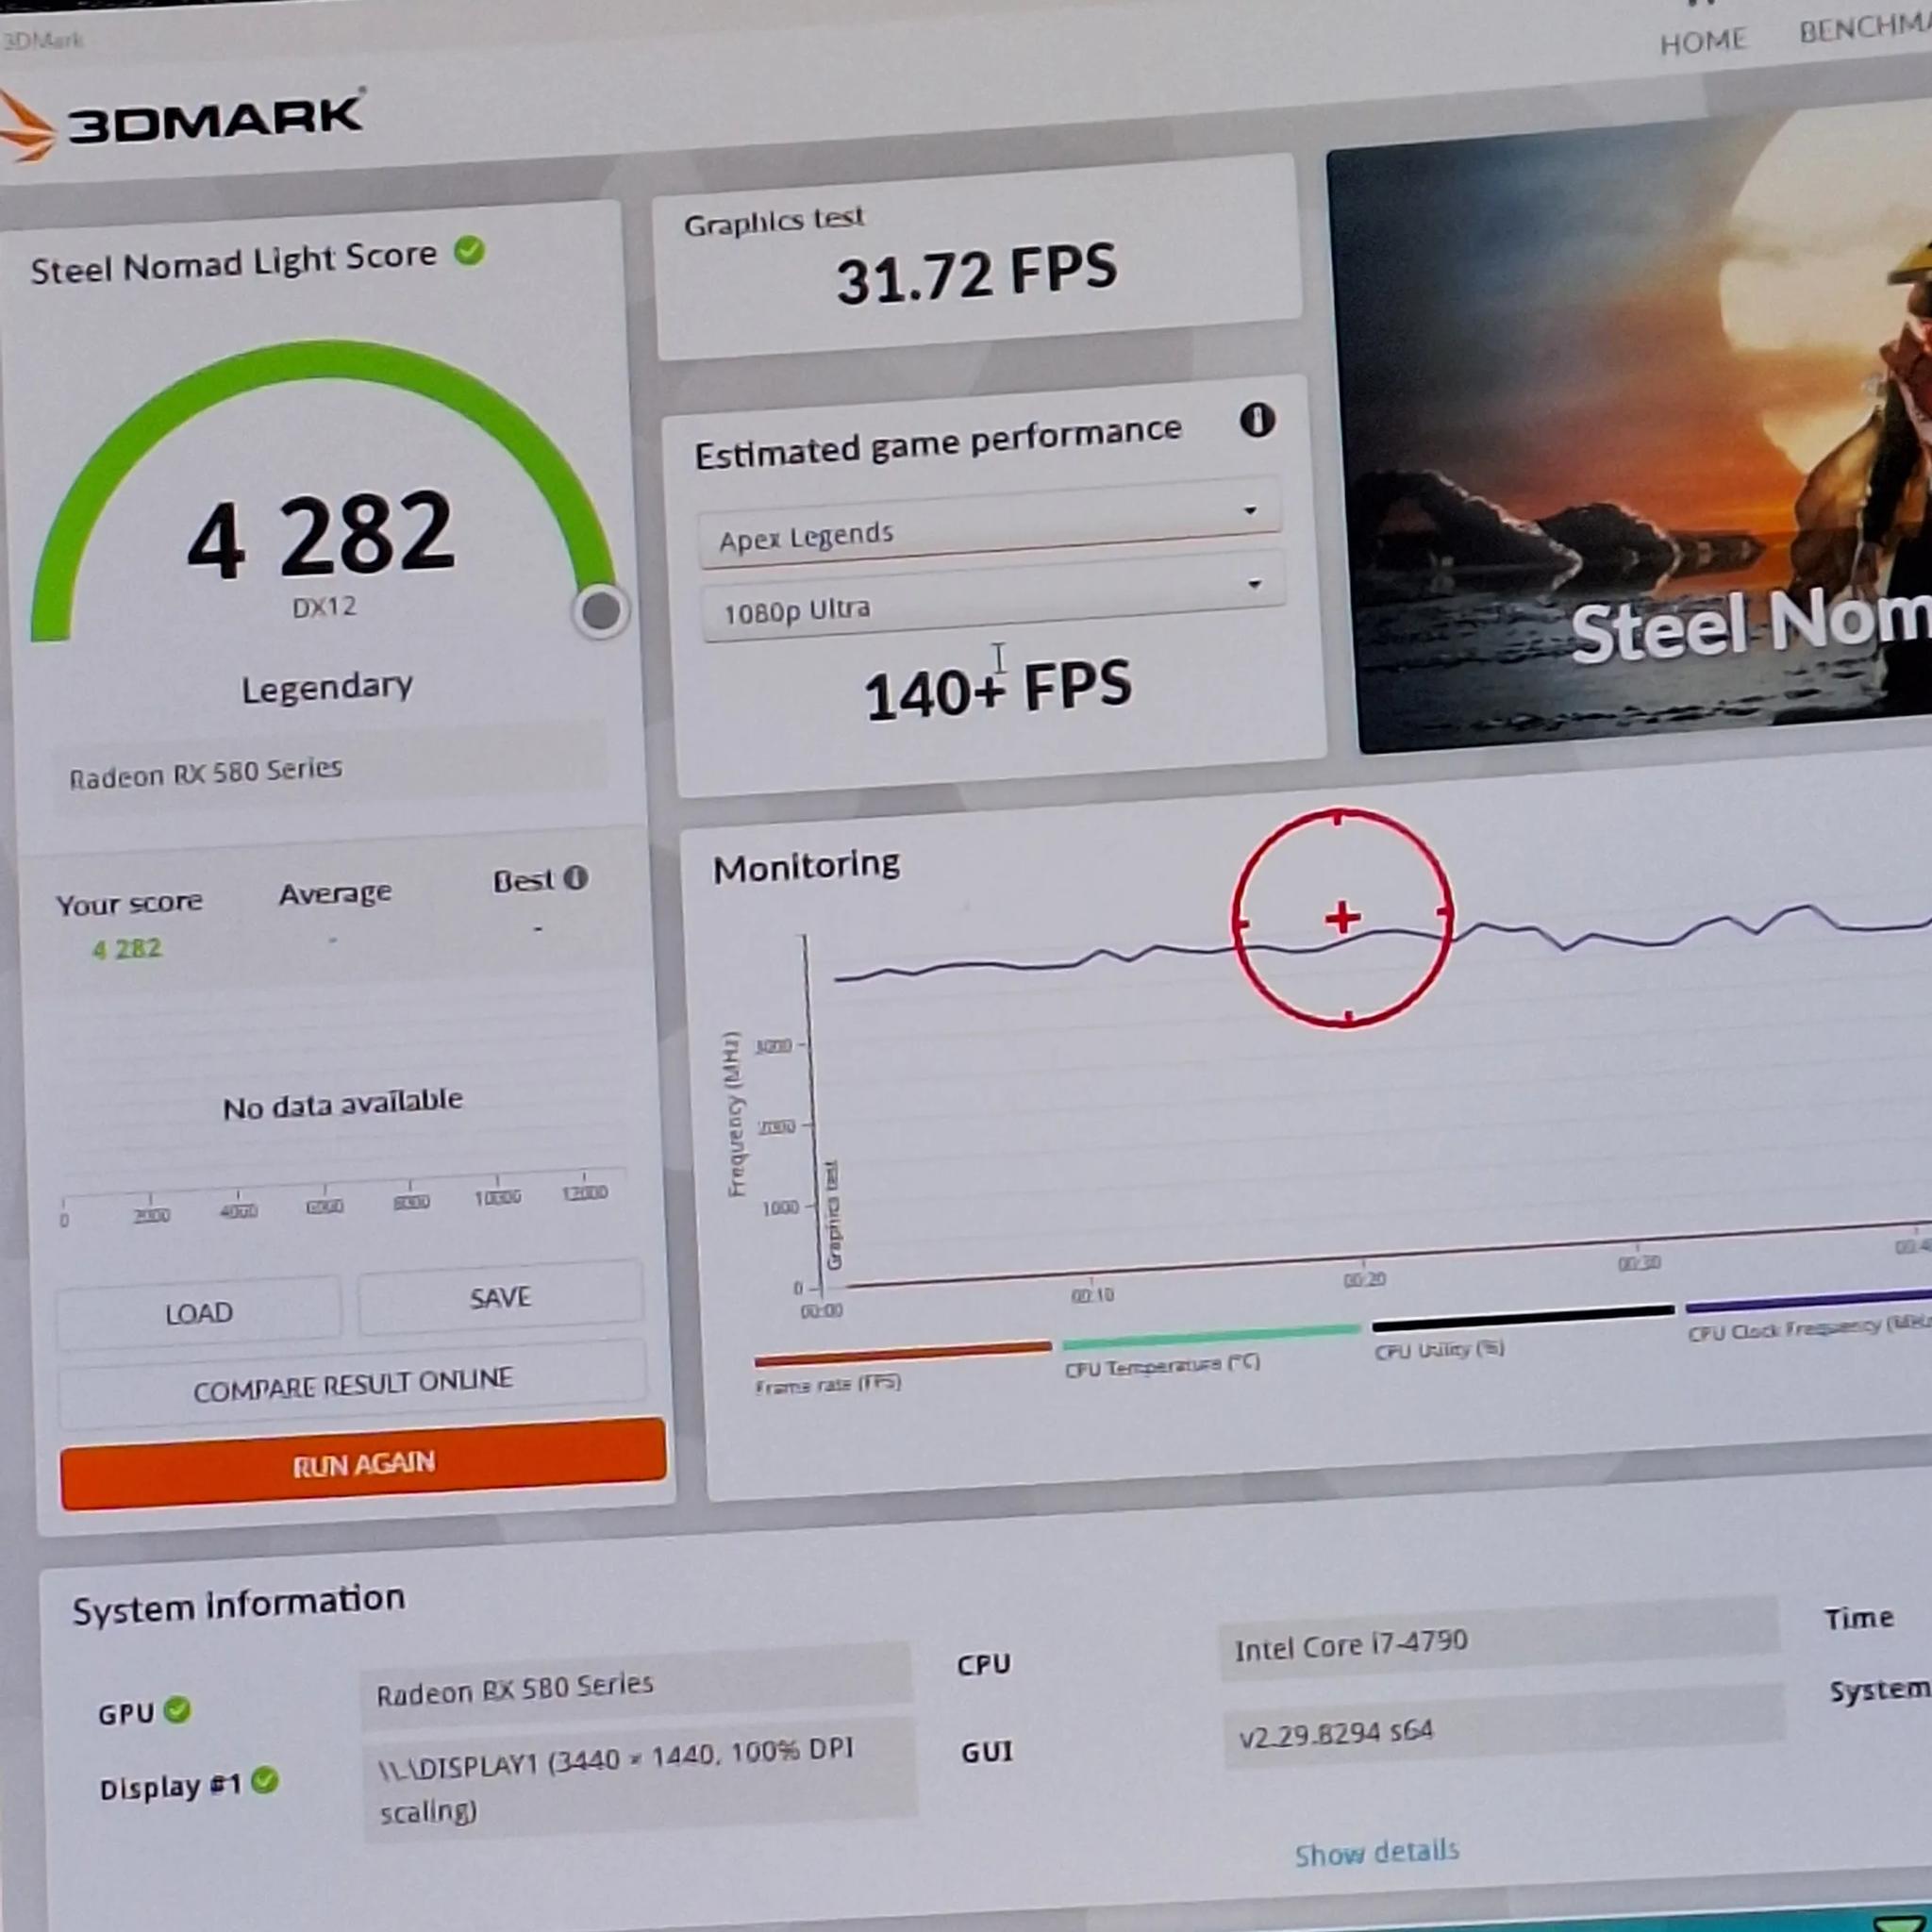Click the green score validation checkmark
1932x1932 pixels.
469,251
